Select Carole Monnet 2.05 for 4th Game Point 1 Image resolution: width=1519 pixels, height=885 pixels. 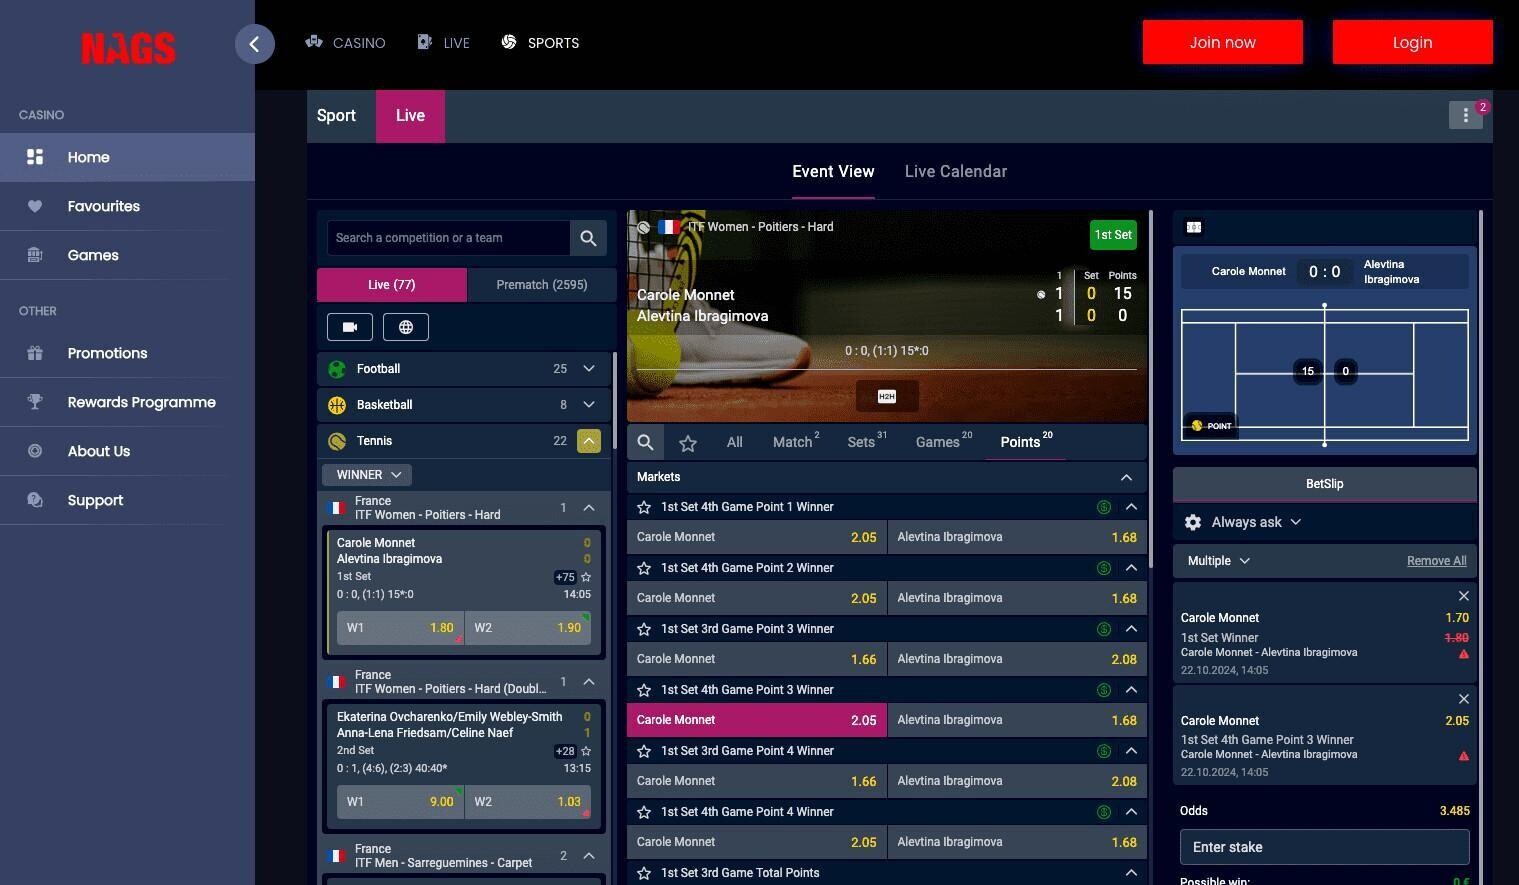757,537
